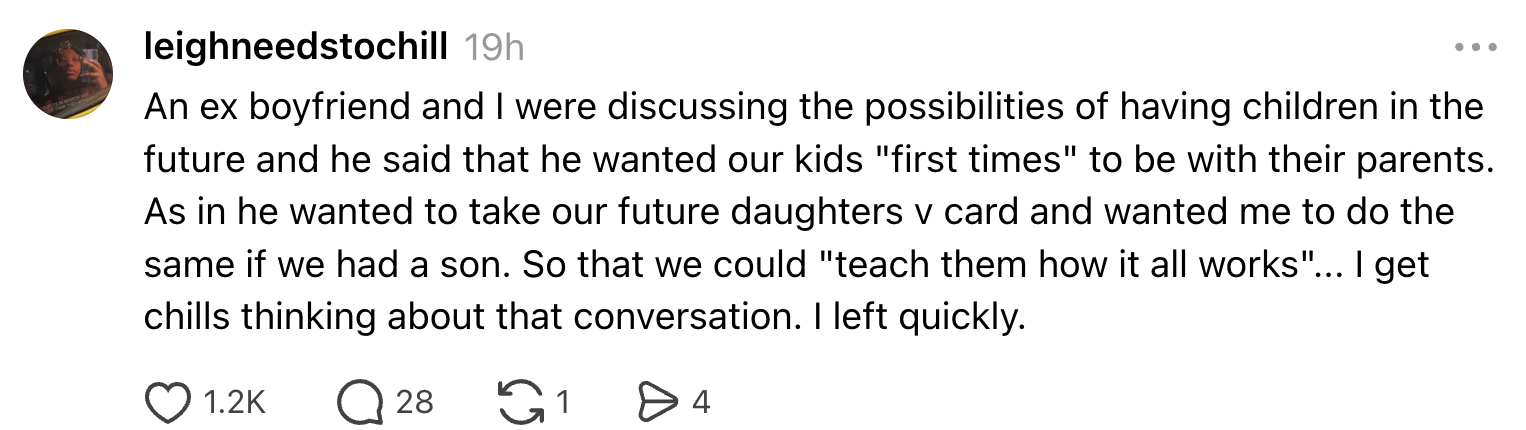The width and height of the screenshot is (1526, 430).
Task: Click the post line starting with As in
Action: coord(798,212)
